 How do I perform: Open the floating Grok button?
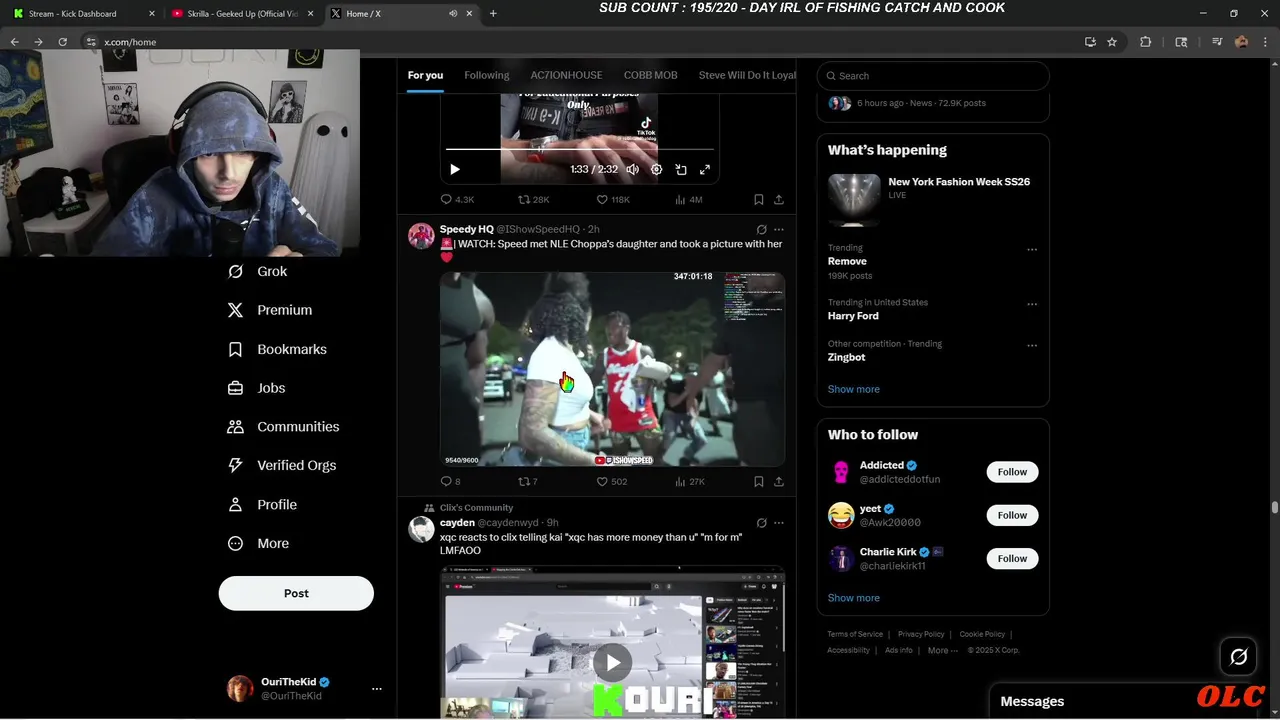click(x=1238, y=657)
